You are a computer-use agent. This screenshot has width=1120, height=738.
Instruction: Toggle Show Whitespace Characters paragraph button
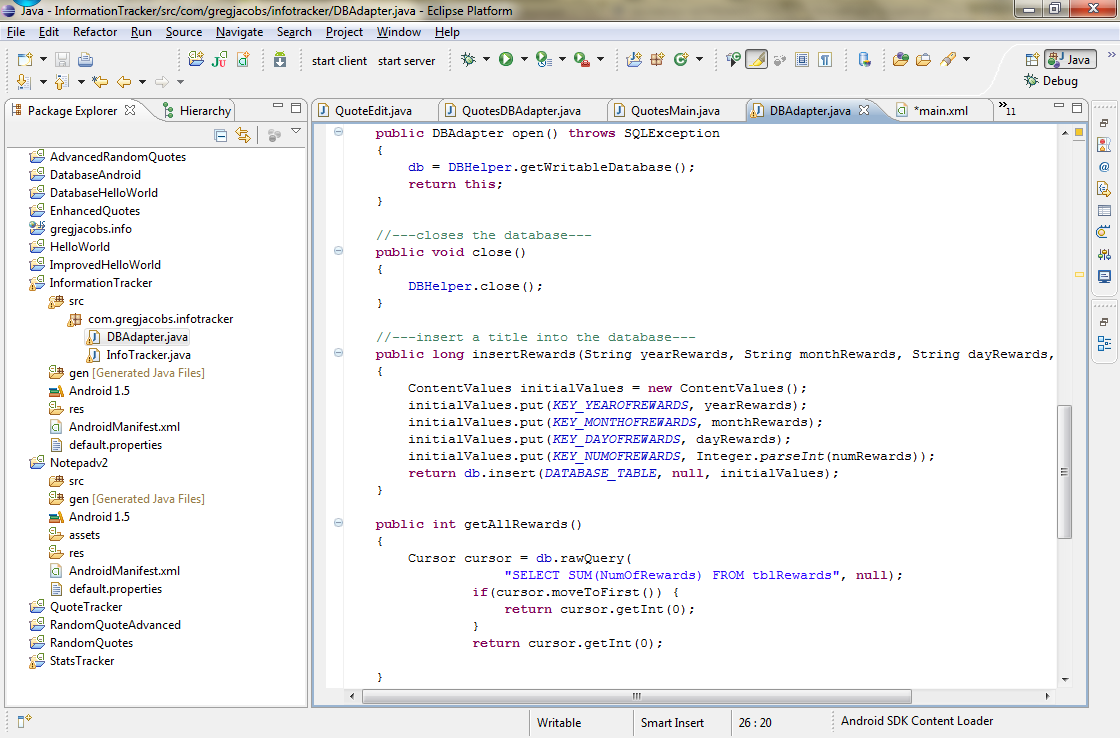point(825,60)
